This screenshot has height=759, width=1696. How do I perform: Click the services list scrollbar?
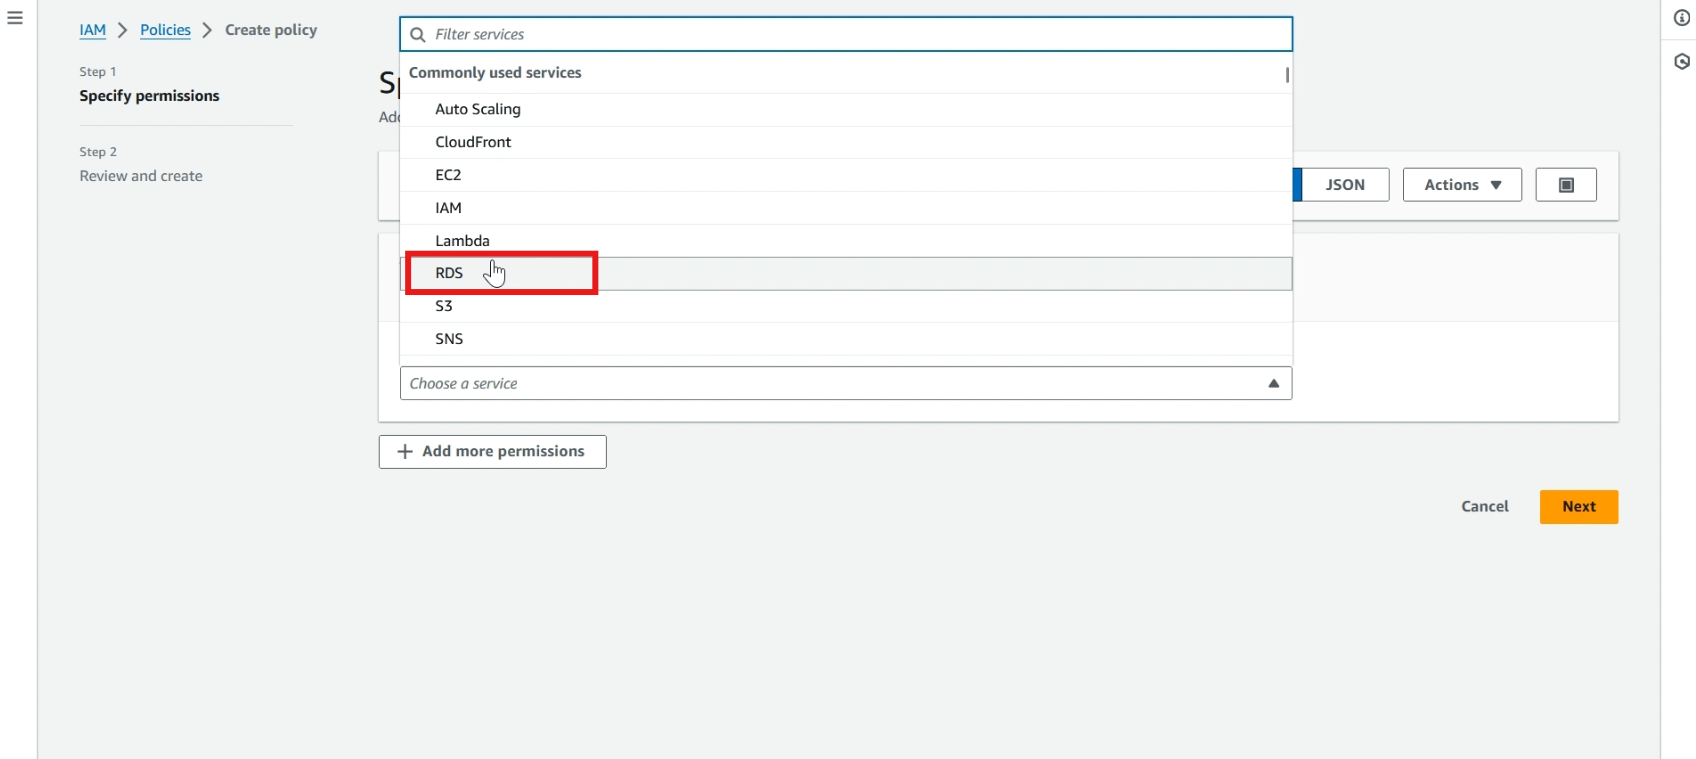pos(1287,76)
